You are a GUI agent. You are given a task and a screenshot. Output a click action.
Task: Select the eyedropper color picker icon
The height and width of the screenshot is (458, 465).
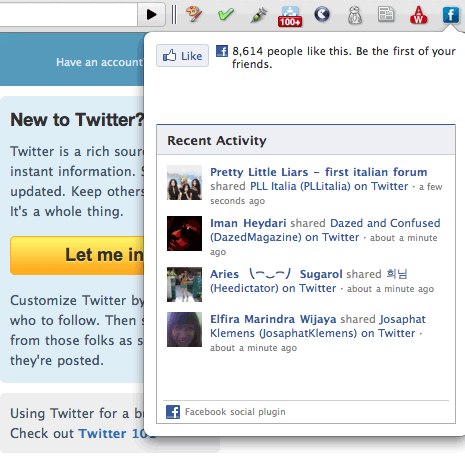click(258, 15)
